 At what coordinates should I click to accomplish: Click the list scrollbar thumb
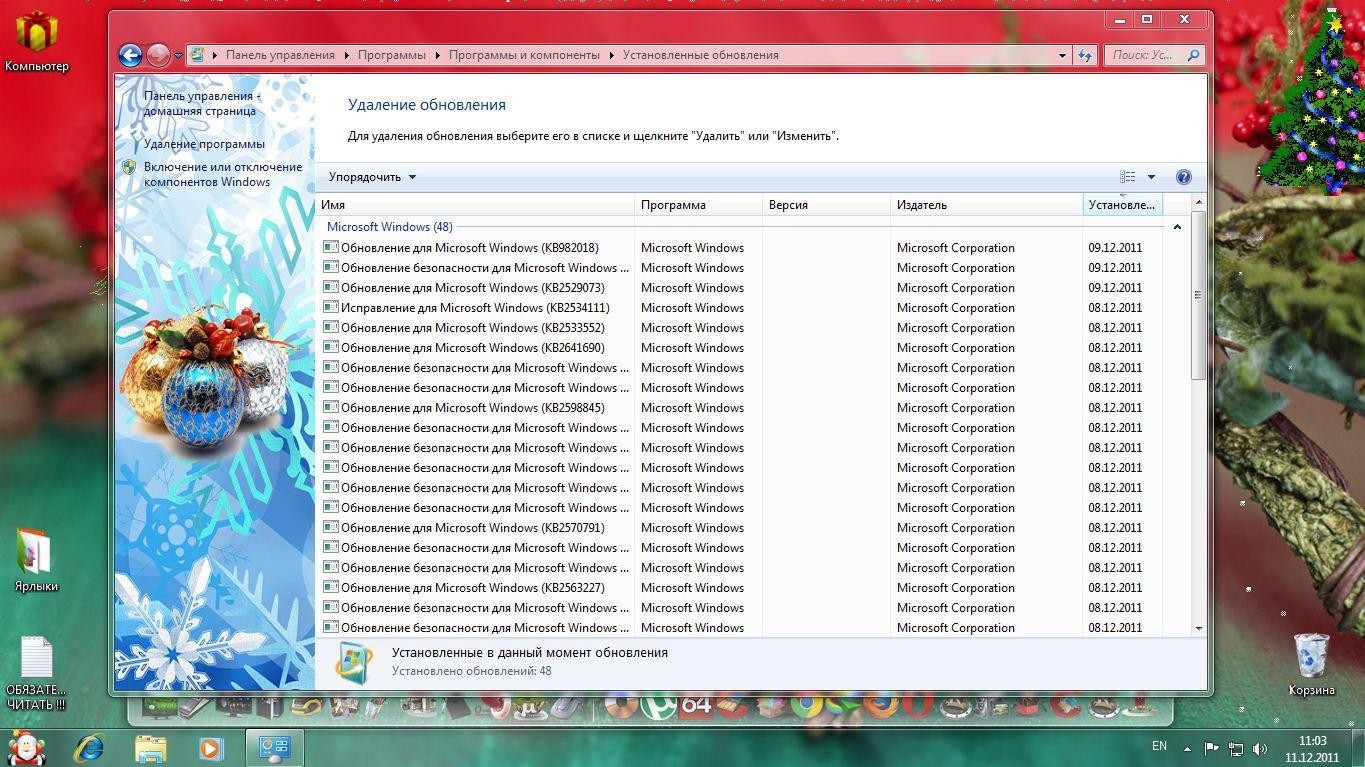coord(1198,295)
